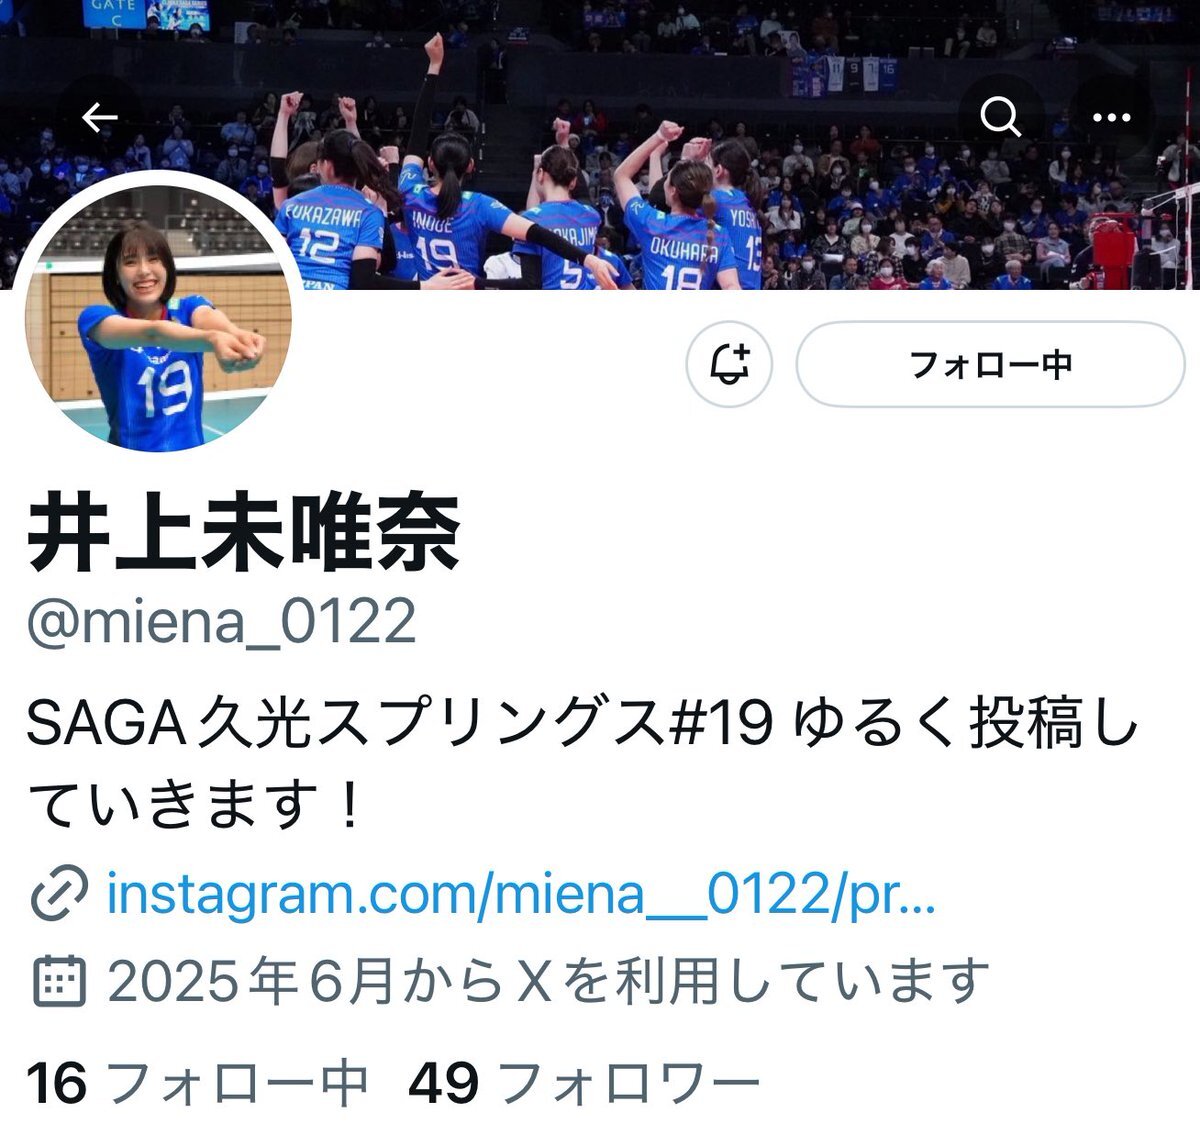The height and width of the screenshot is (1146, 1200).
Task: Toggle post notifications with the bell icon
Action: click(x=731, y=364)
